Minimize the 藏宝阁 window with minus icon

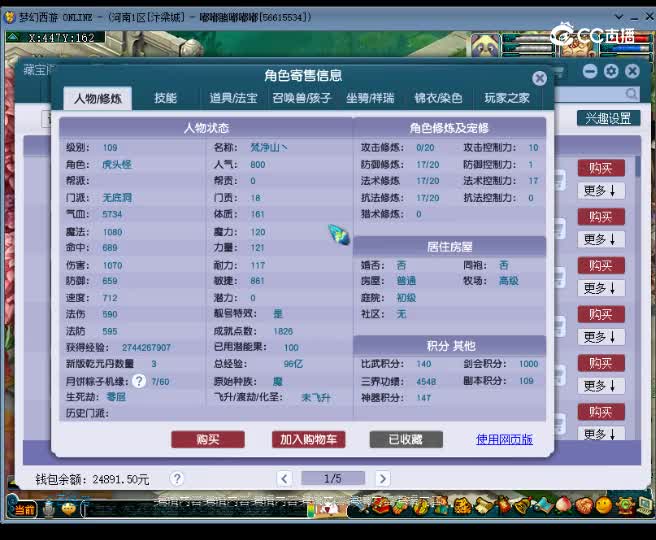click(x=590, y=72)
